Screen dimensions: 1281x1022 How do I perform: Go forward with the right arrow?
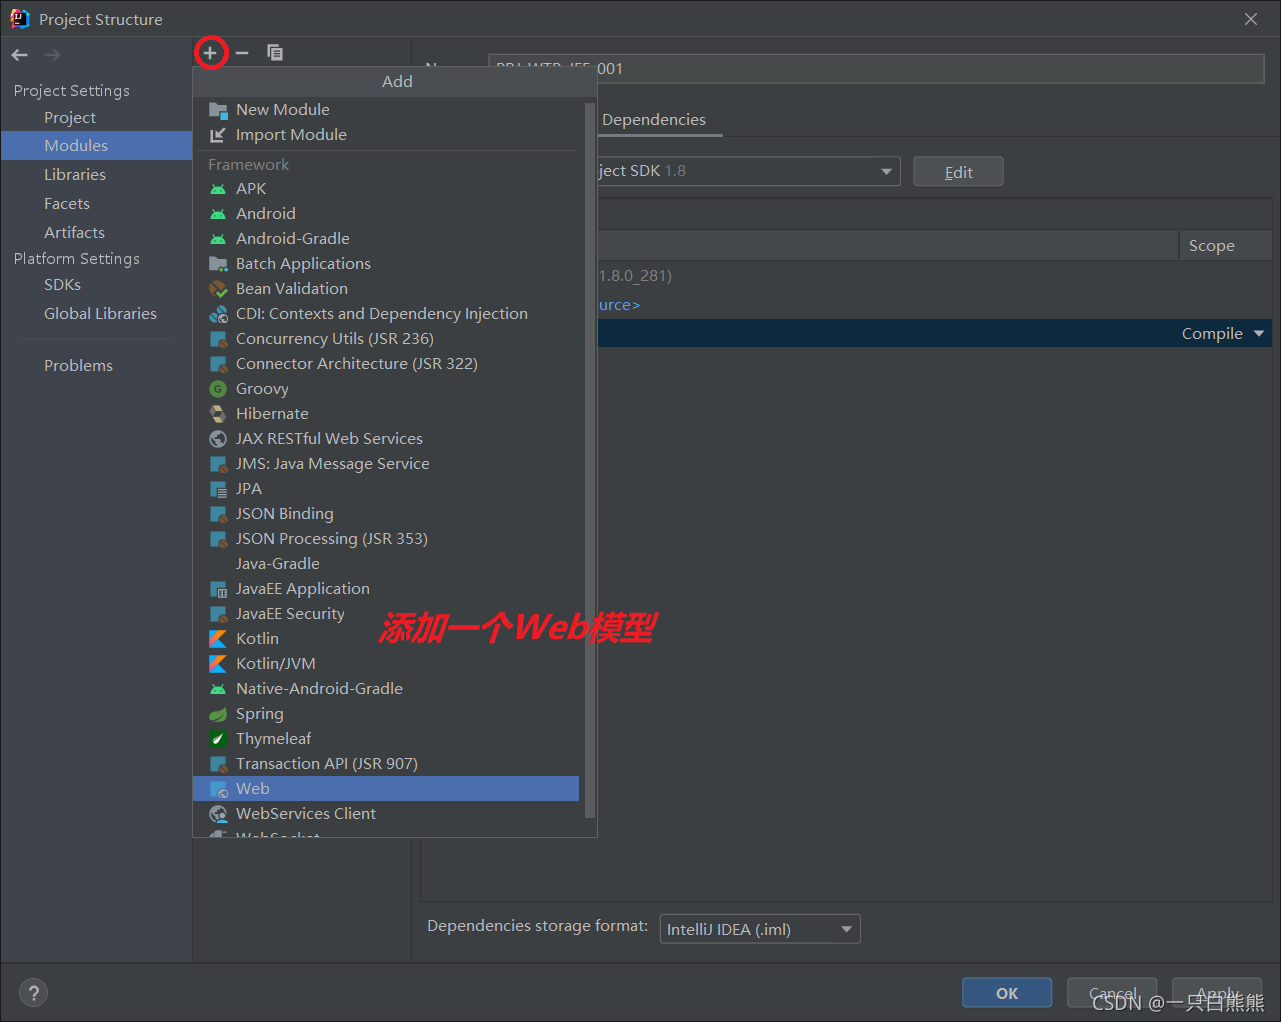click(52, 55)
